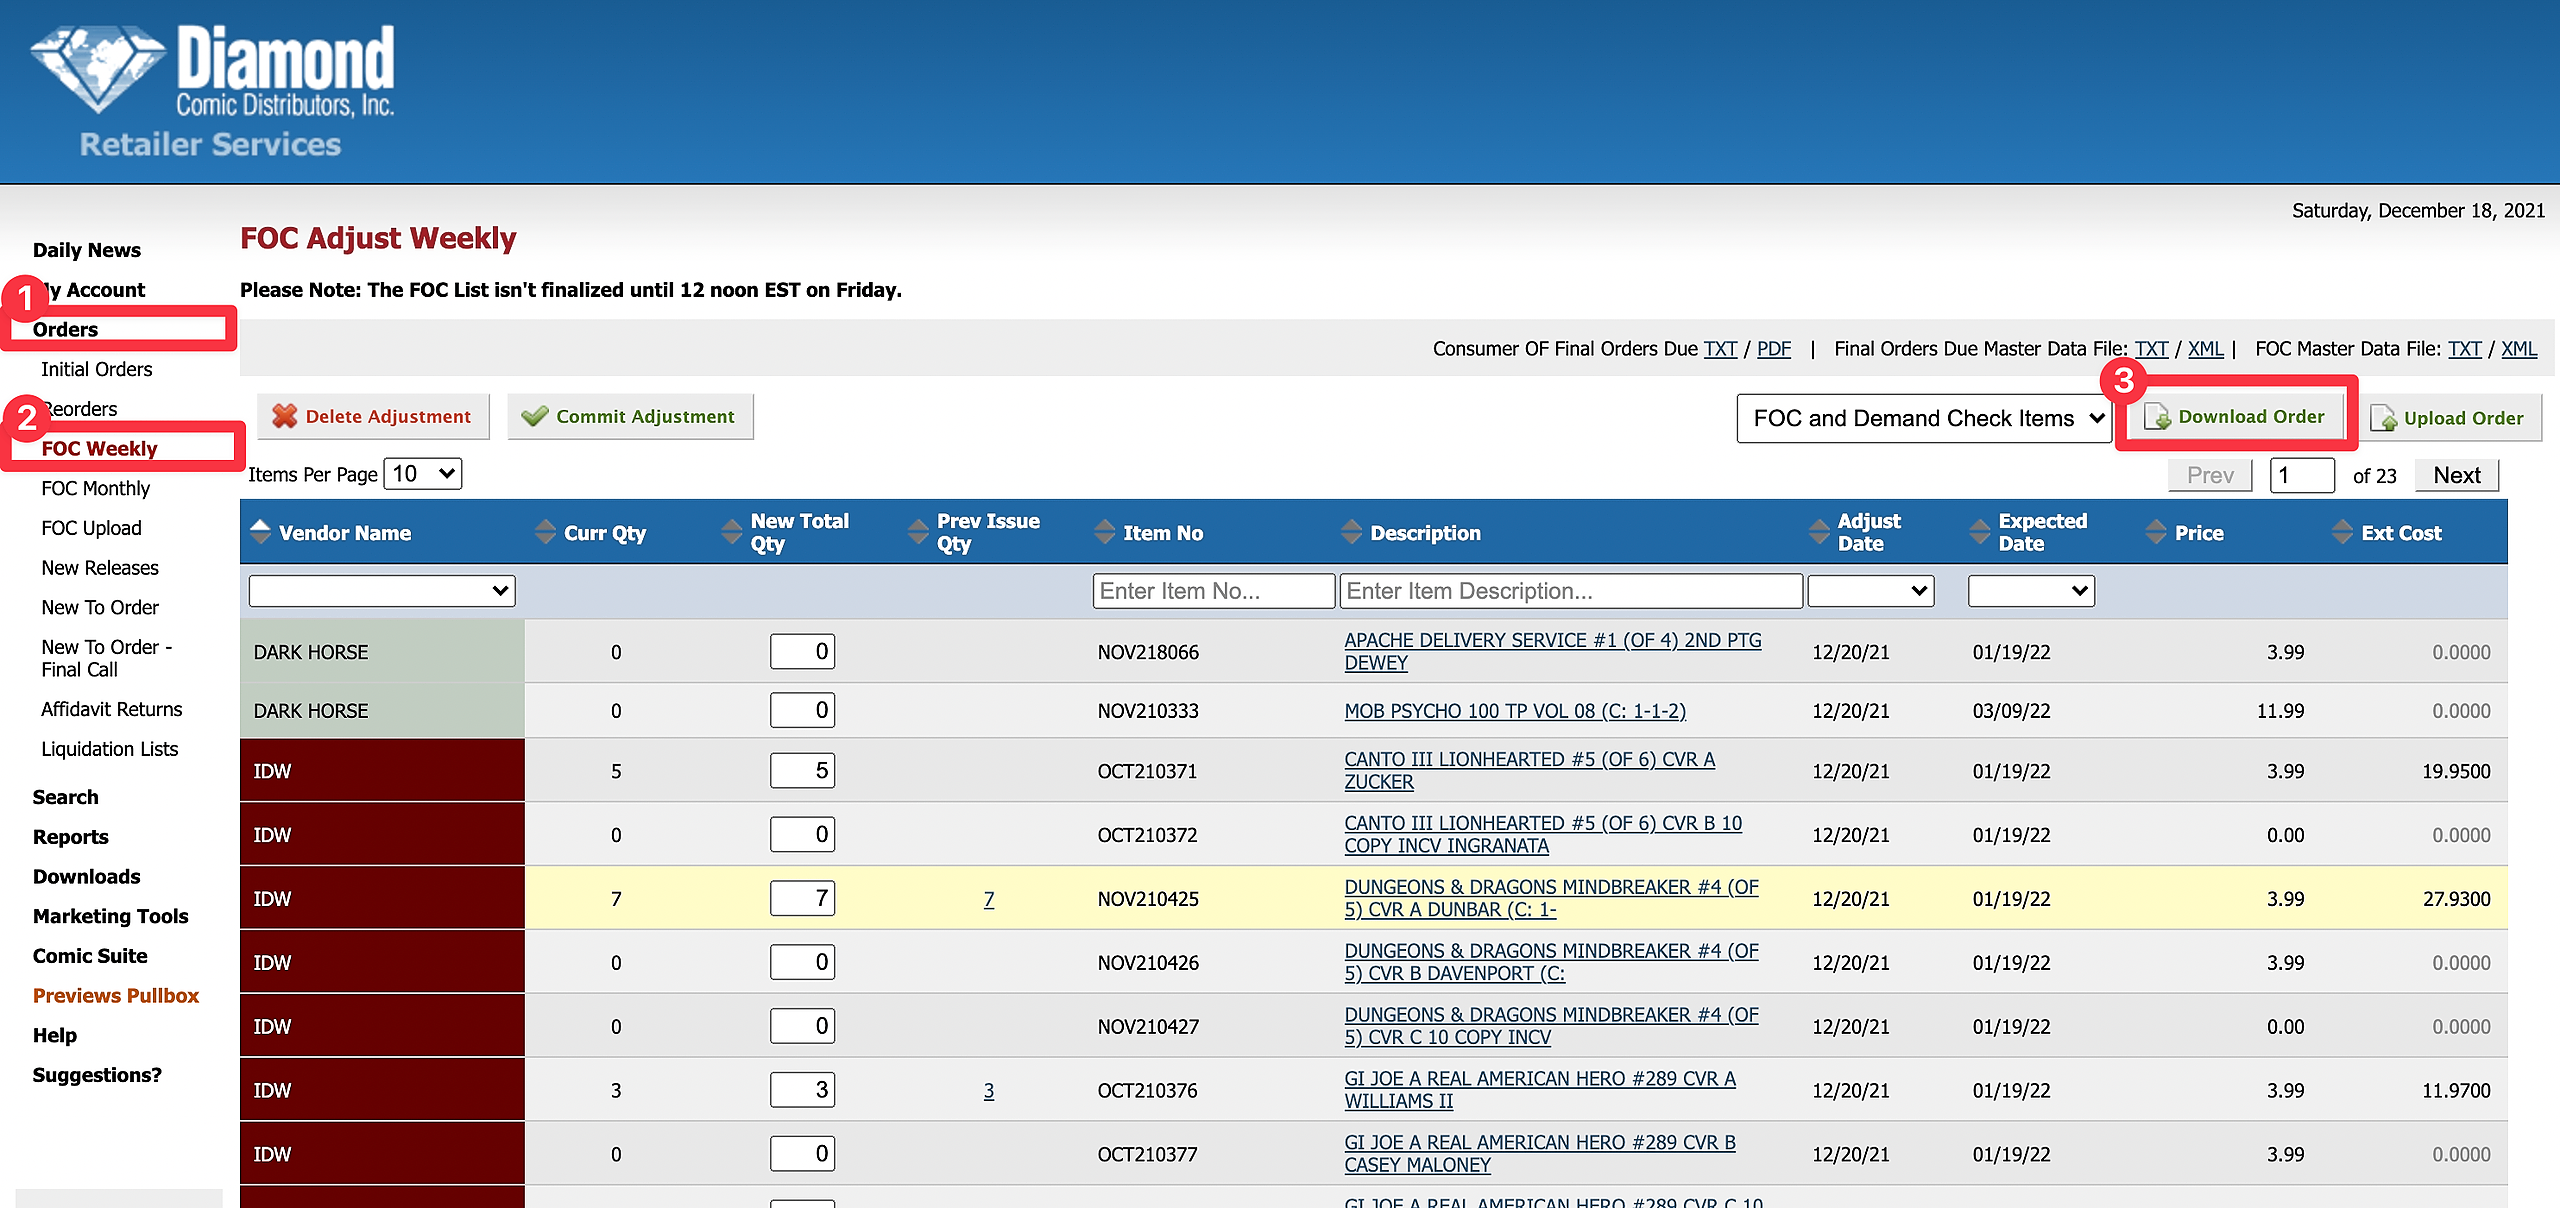The image size is (2560, 1208).
Task: Click the page number input field
Action: (2302, 475)
